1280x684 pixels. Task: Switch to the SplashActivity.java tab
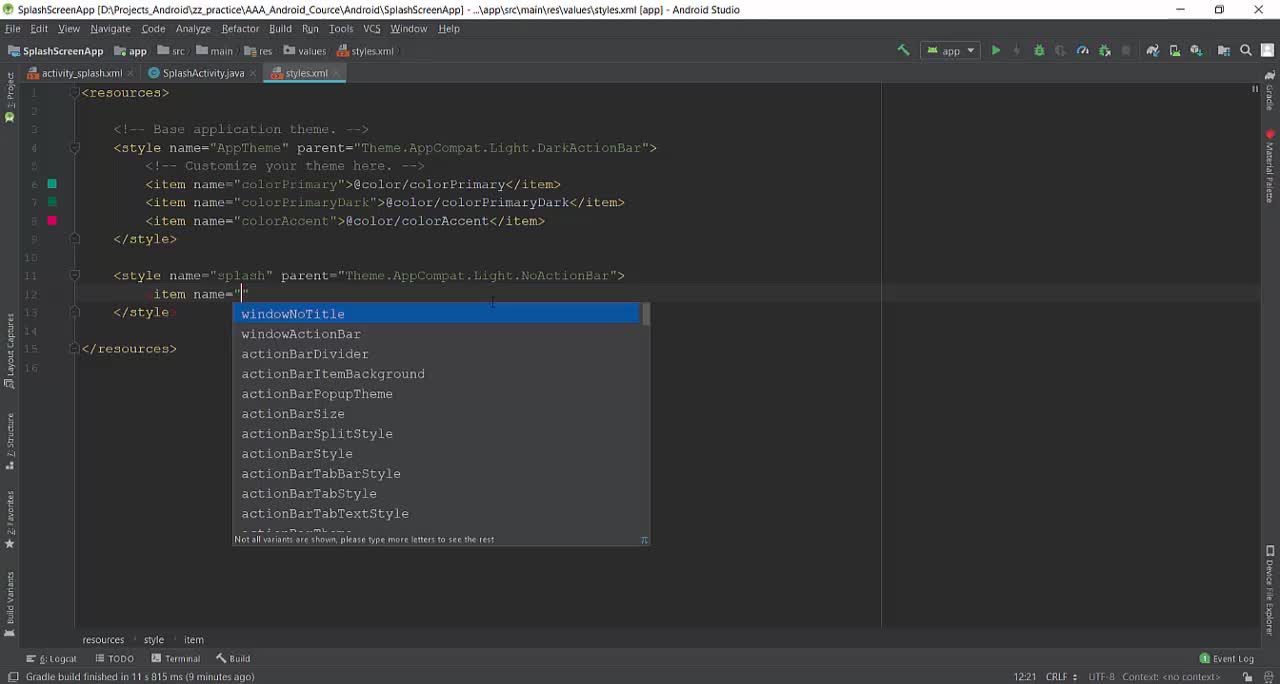coord(203,73)
